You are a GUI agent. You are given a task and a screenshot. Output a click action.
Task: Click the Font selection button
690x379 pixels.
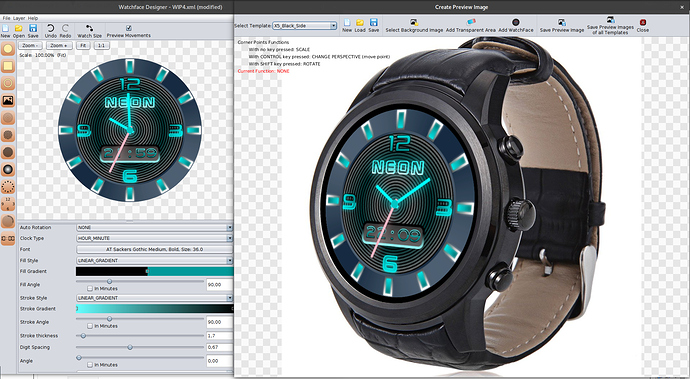pos(154,249)
